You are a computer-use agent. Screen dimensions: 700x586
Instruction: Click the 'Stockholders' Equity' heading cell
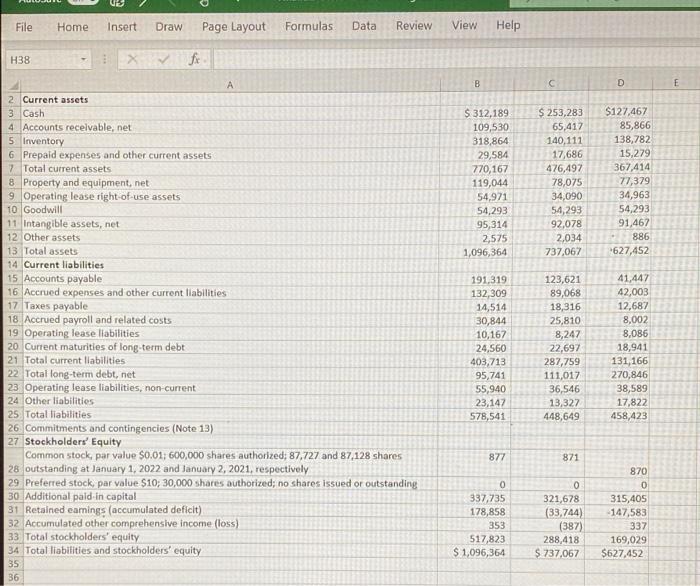tap(230, 441)
